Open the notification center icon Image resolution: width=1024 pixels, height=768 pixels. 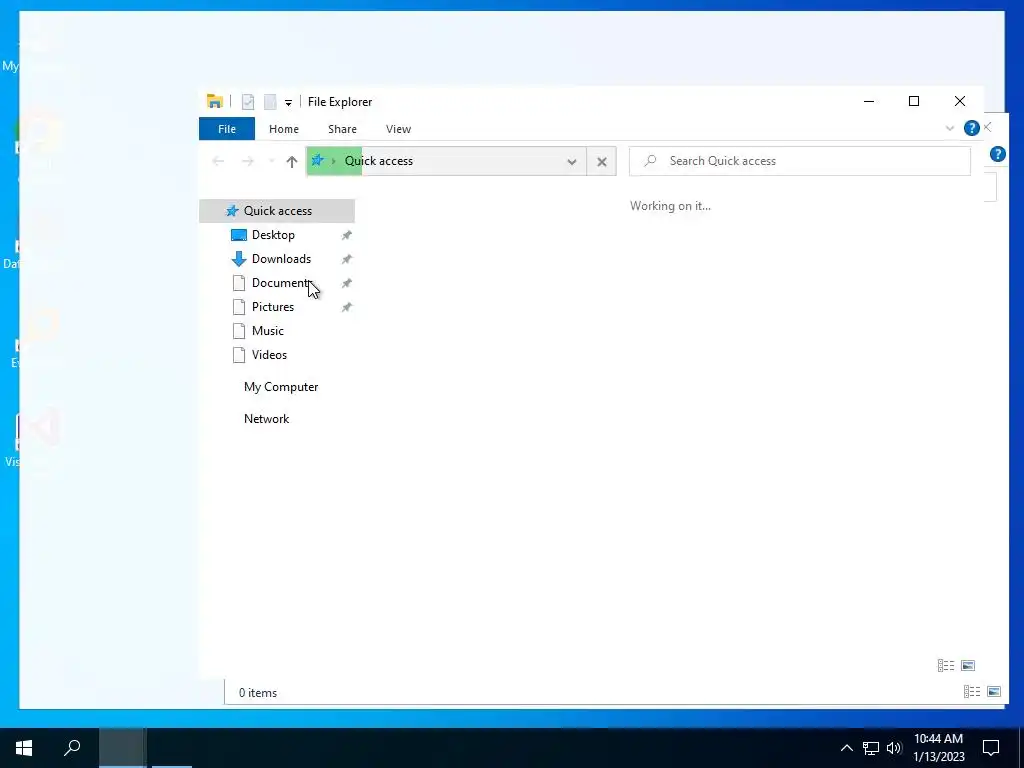click(x=991, y=748)
